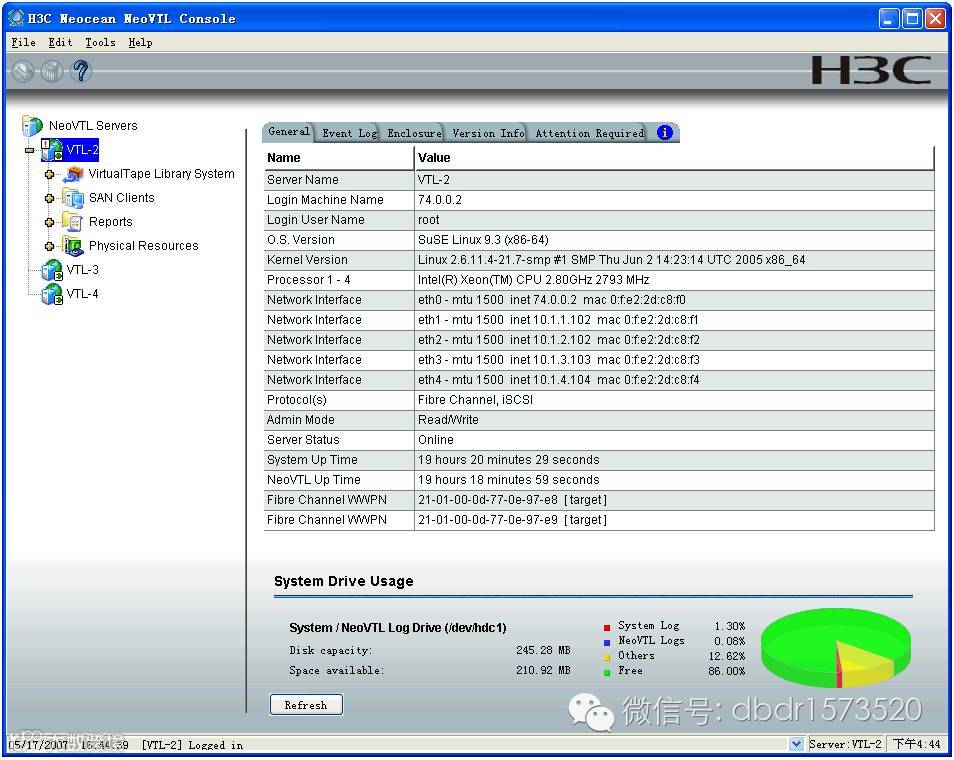The image size is (954, 760).
Task: Switch to the Enclosure tab
Action: pos(414,133)
